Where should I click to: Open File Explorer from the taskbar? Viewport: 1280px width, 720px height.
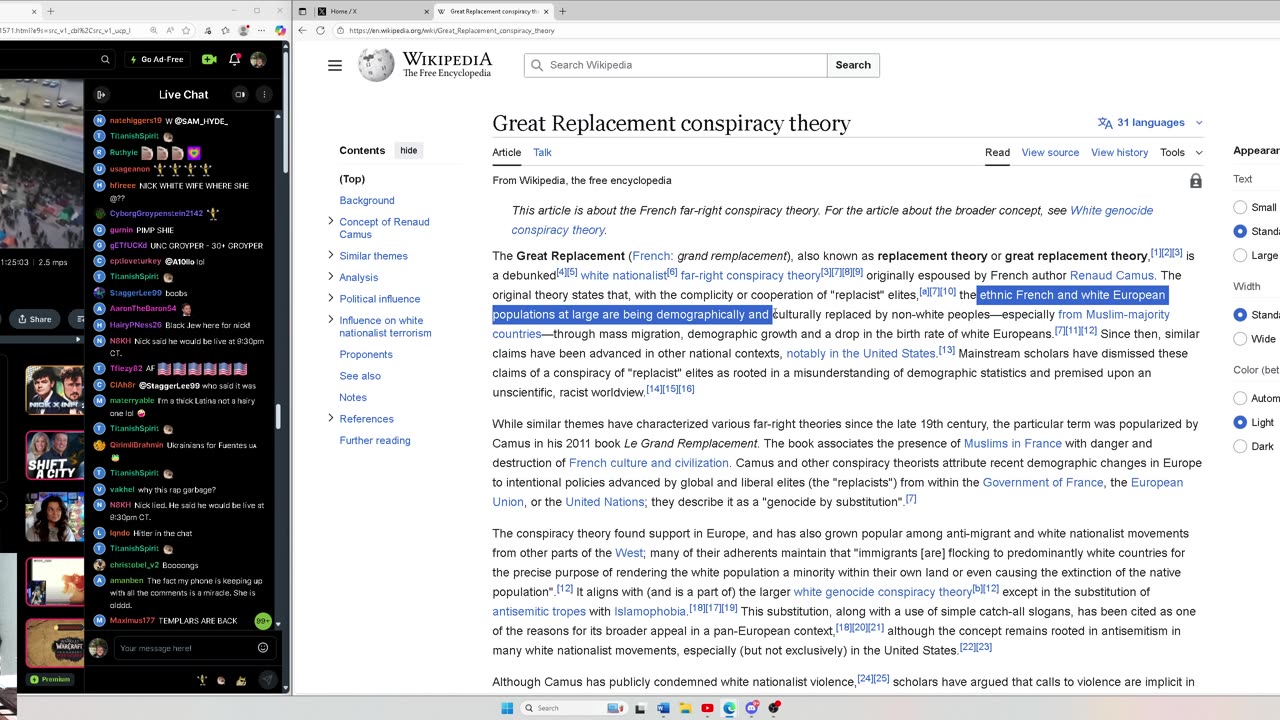(x=684, y=708)
